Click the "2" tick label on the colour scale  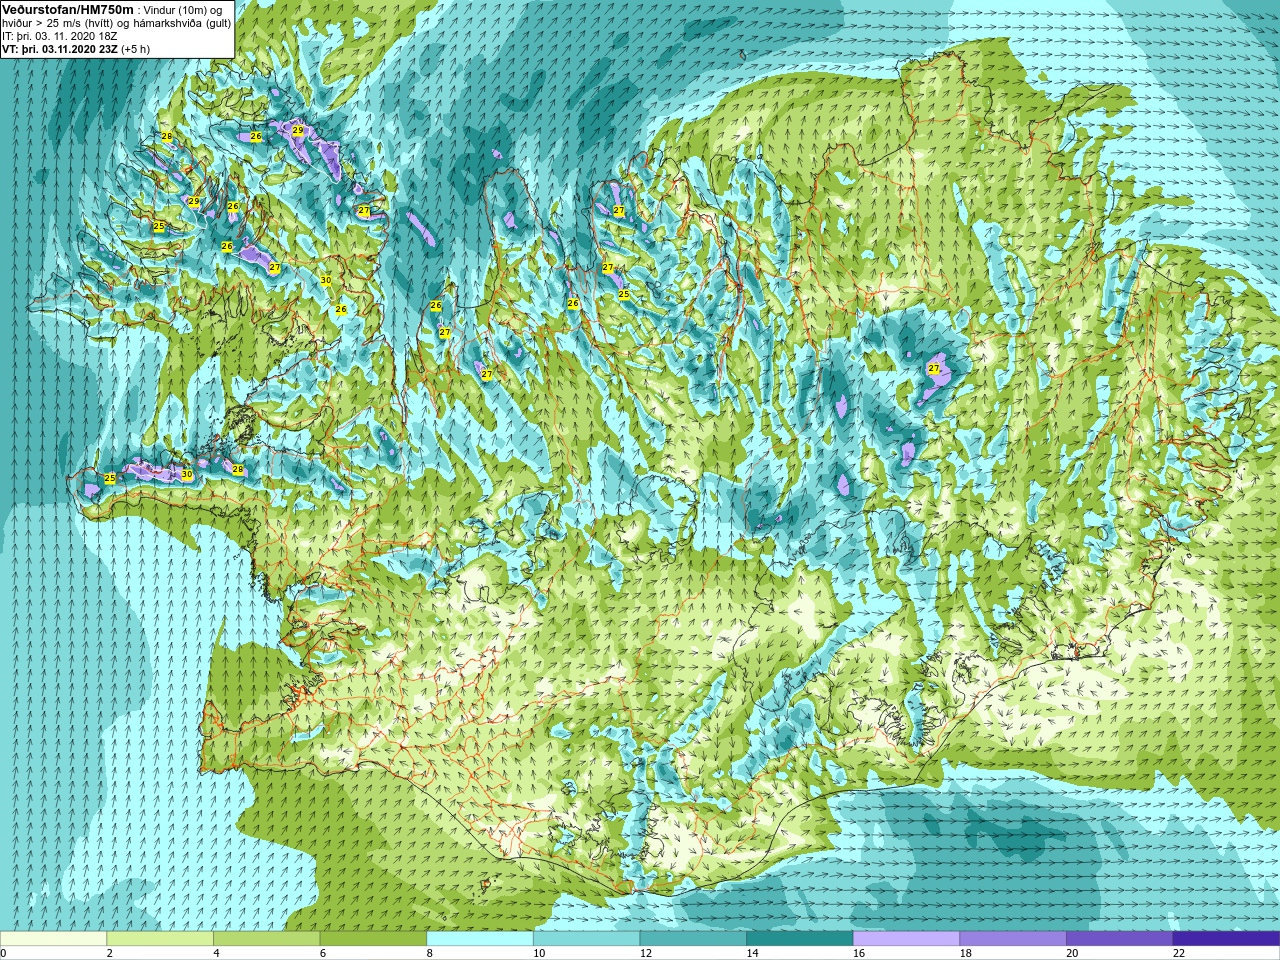[110, 953]
